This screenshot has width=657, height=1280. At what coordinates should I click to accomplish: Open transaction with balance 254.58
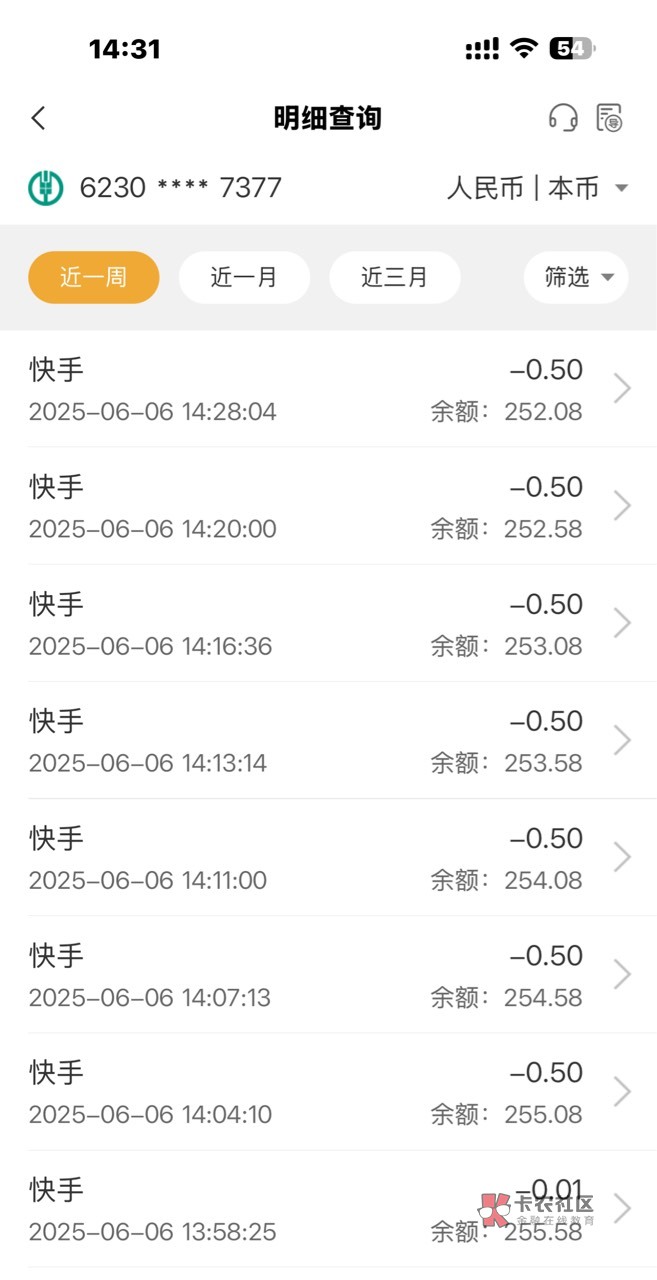[300, 974]
